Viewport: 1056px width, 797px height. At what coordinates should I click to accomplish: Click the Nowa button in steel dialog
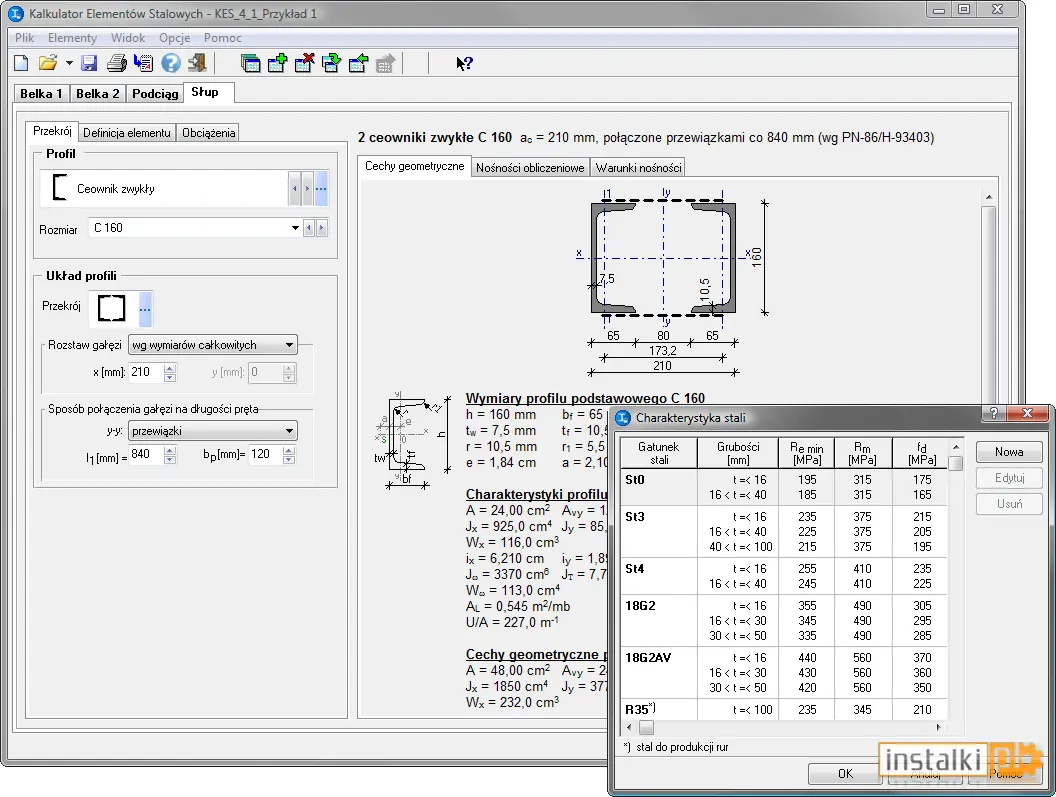[x=1009, y=452]
